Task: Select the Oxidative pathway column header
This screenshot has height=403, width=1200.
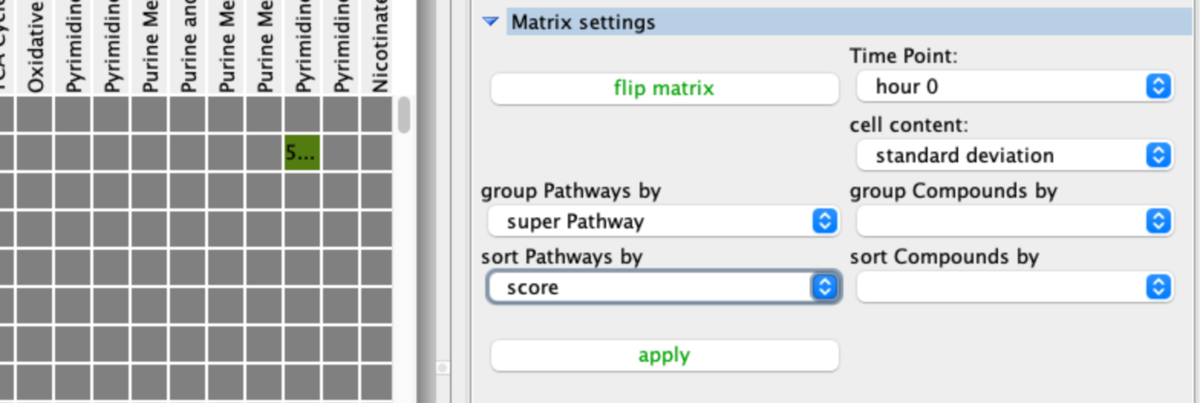Action: point(36,50)
